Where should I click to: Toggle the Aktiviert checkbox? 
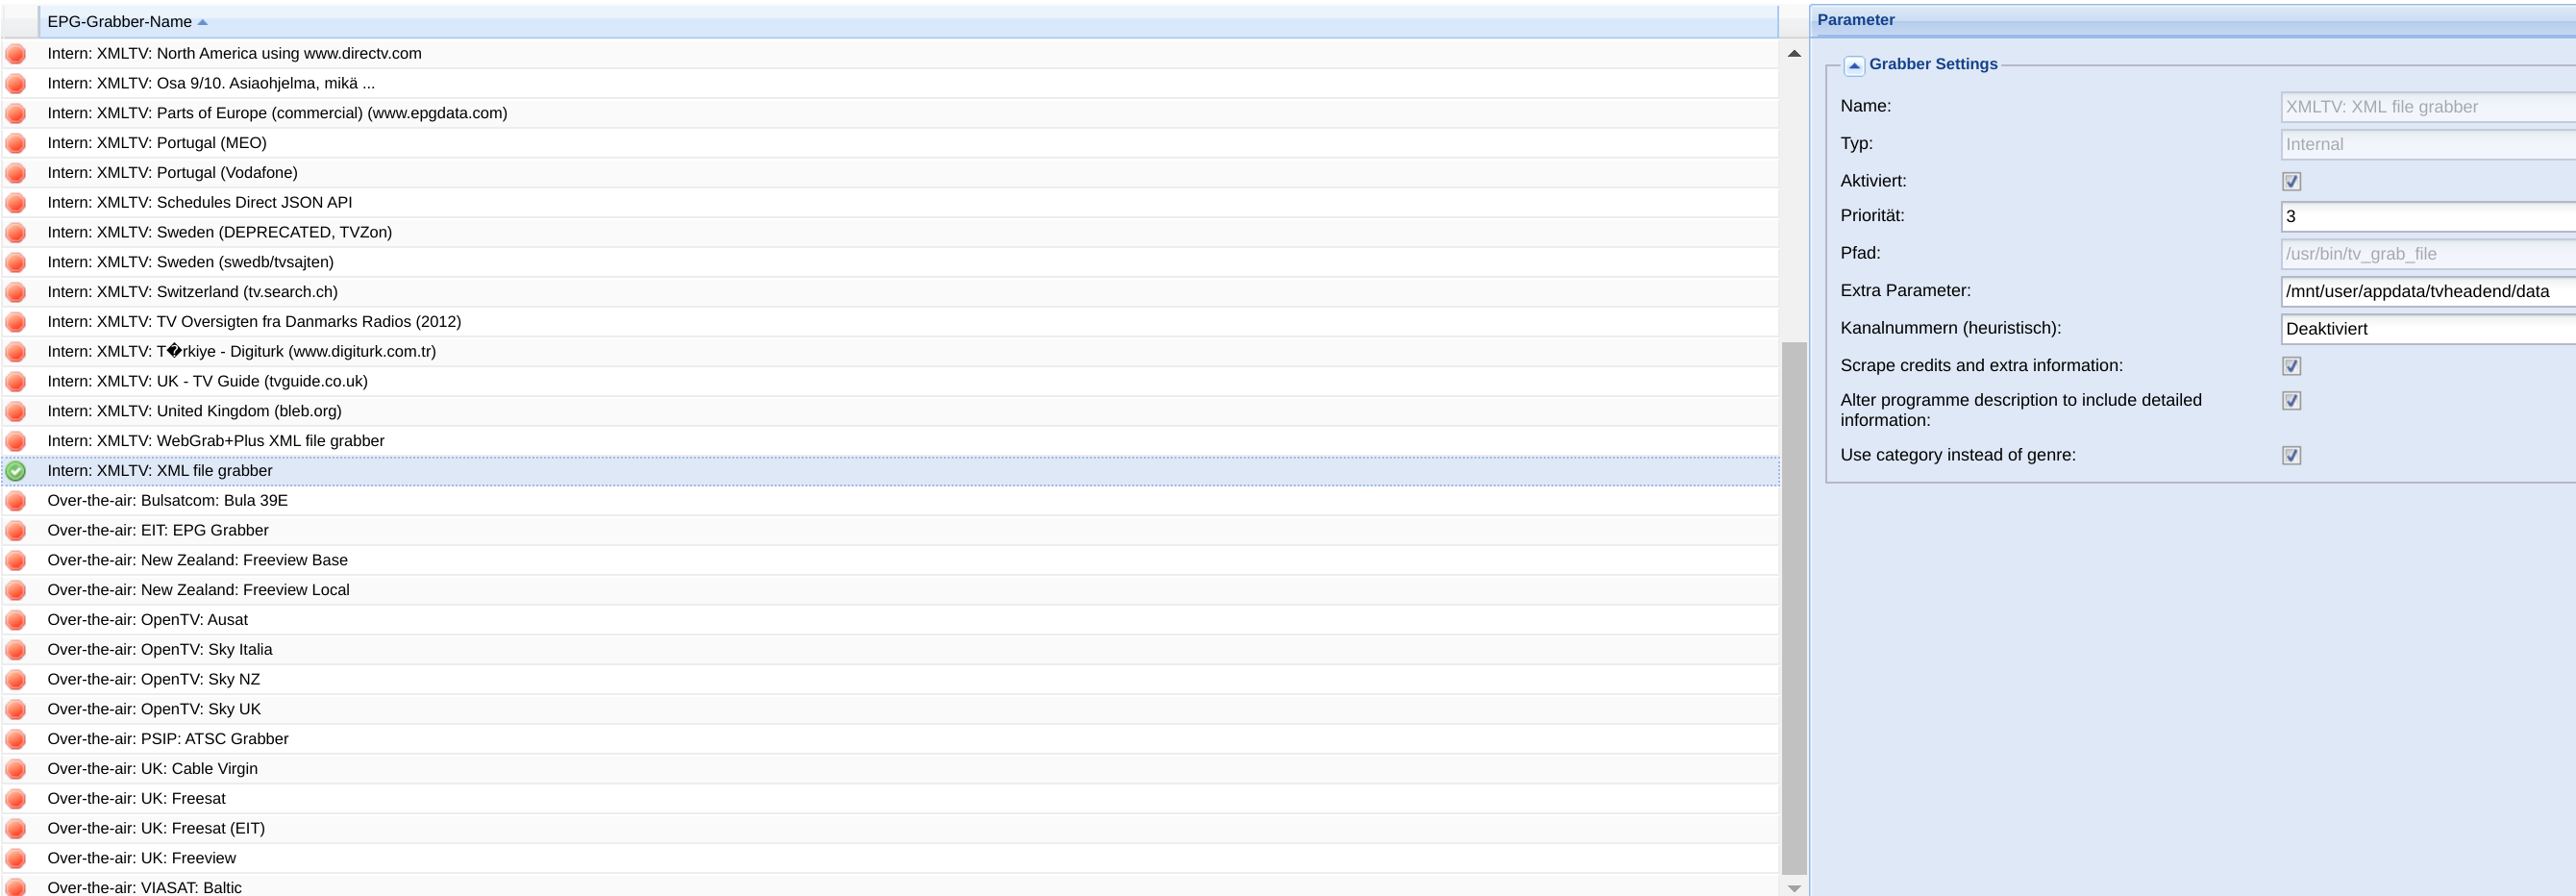click(2291, 181)
